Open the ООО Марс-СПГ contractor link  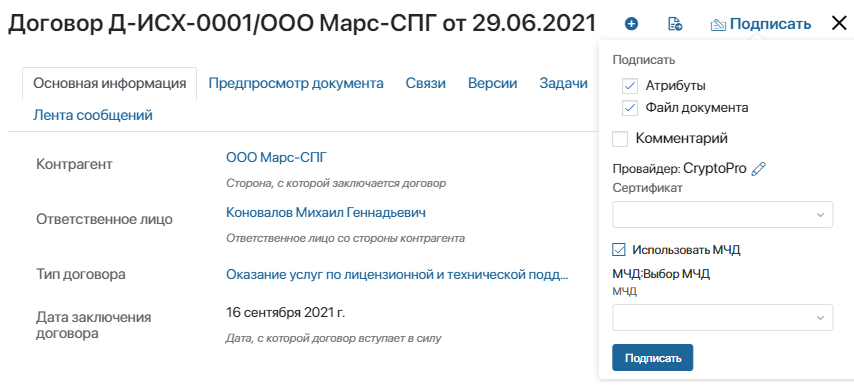[277, 158]
